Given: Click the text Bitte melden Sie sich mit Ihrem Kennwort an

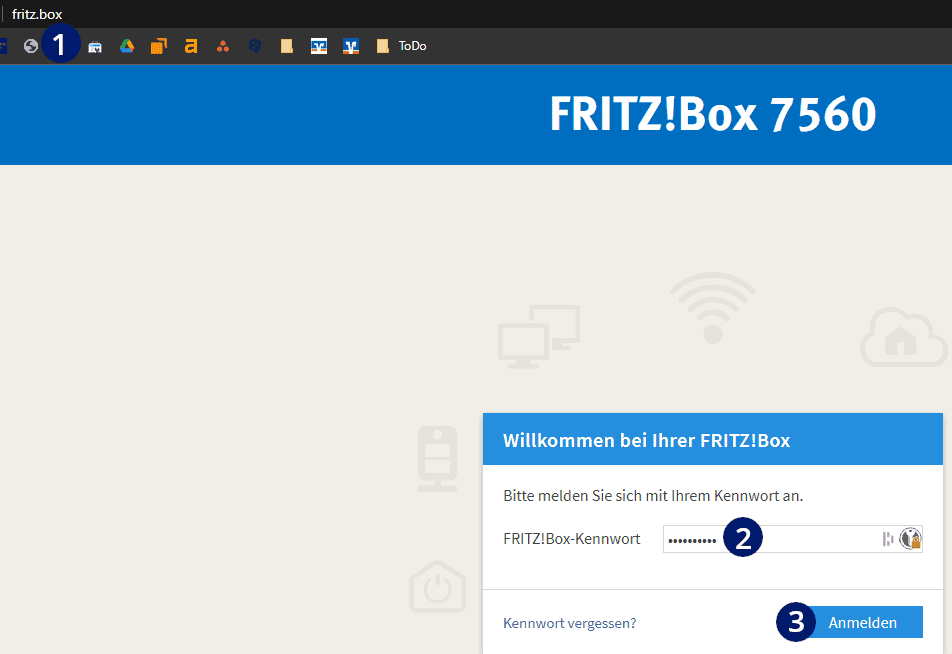Looking at the screenshot, I should [653, 496].
